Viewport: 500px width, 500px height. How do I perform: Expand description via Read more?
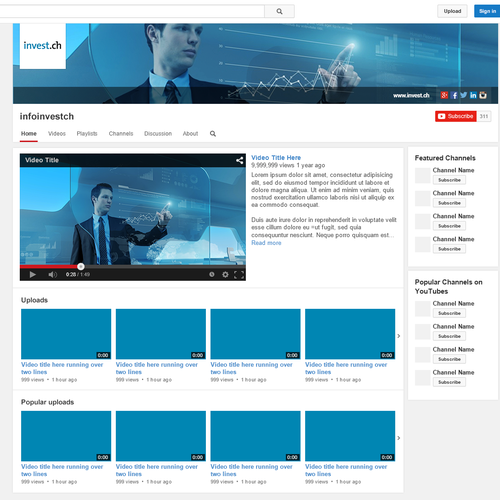point(266,243)
